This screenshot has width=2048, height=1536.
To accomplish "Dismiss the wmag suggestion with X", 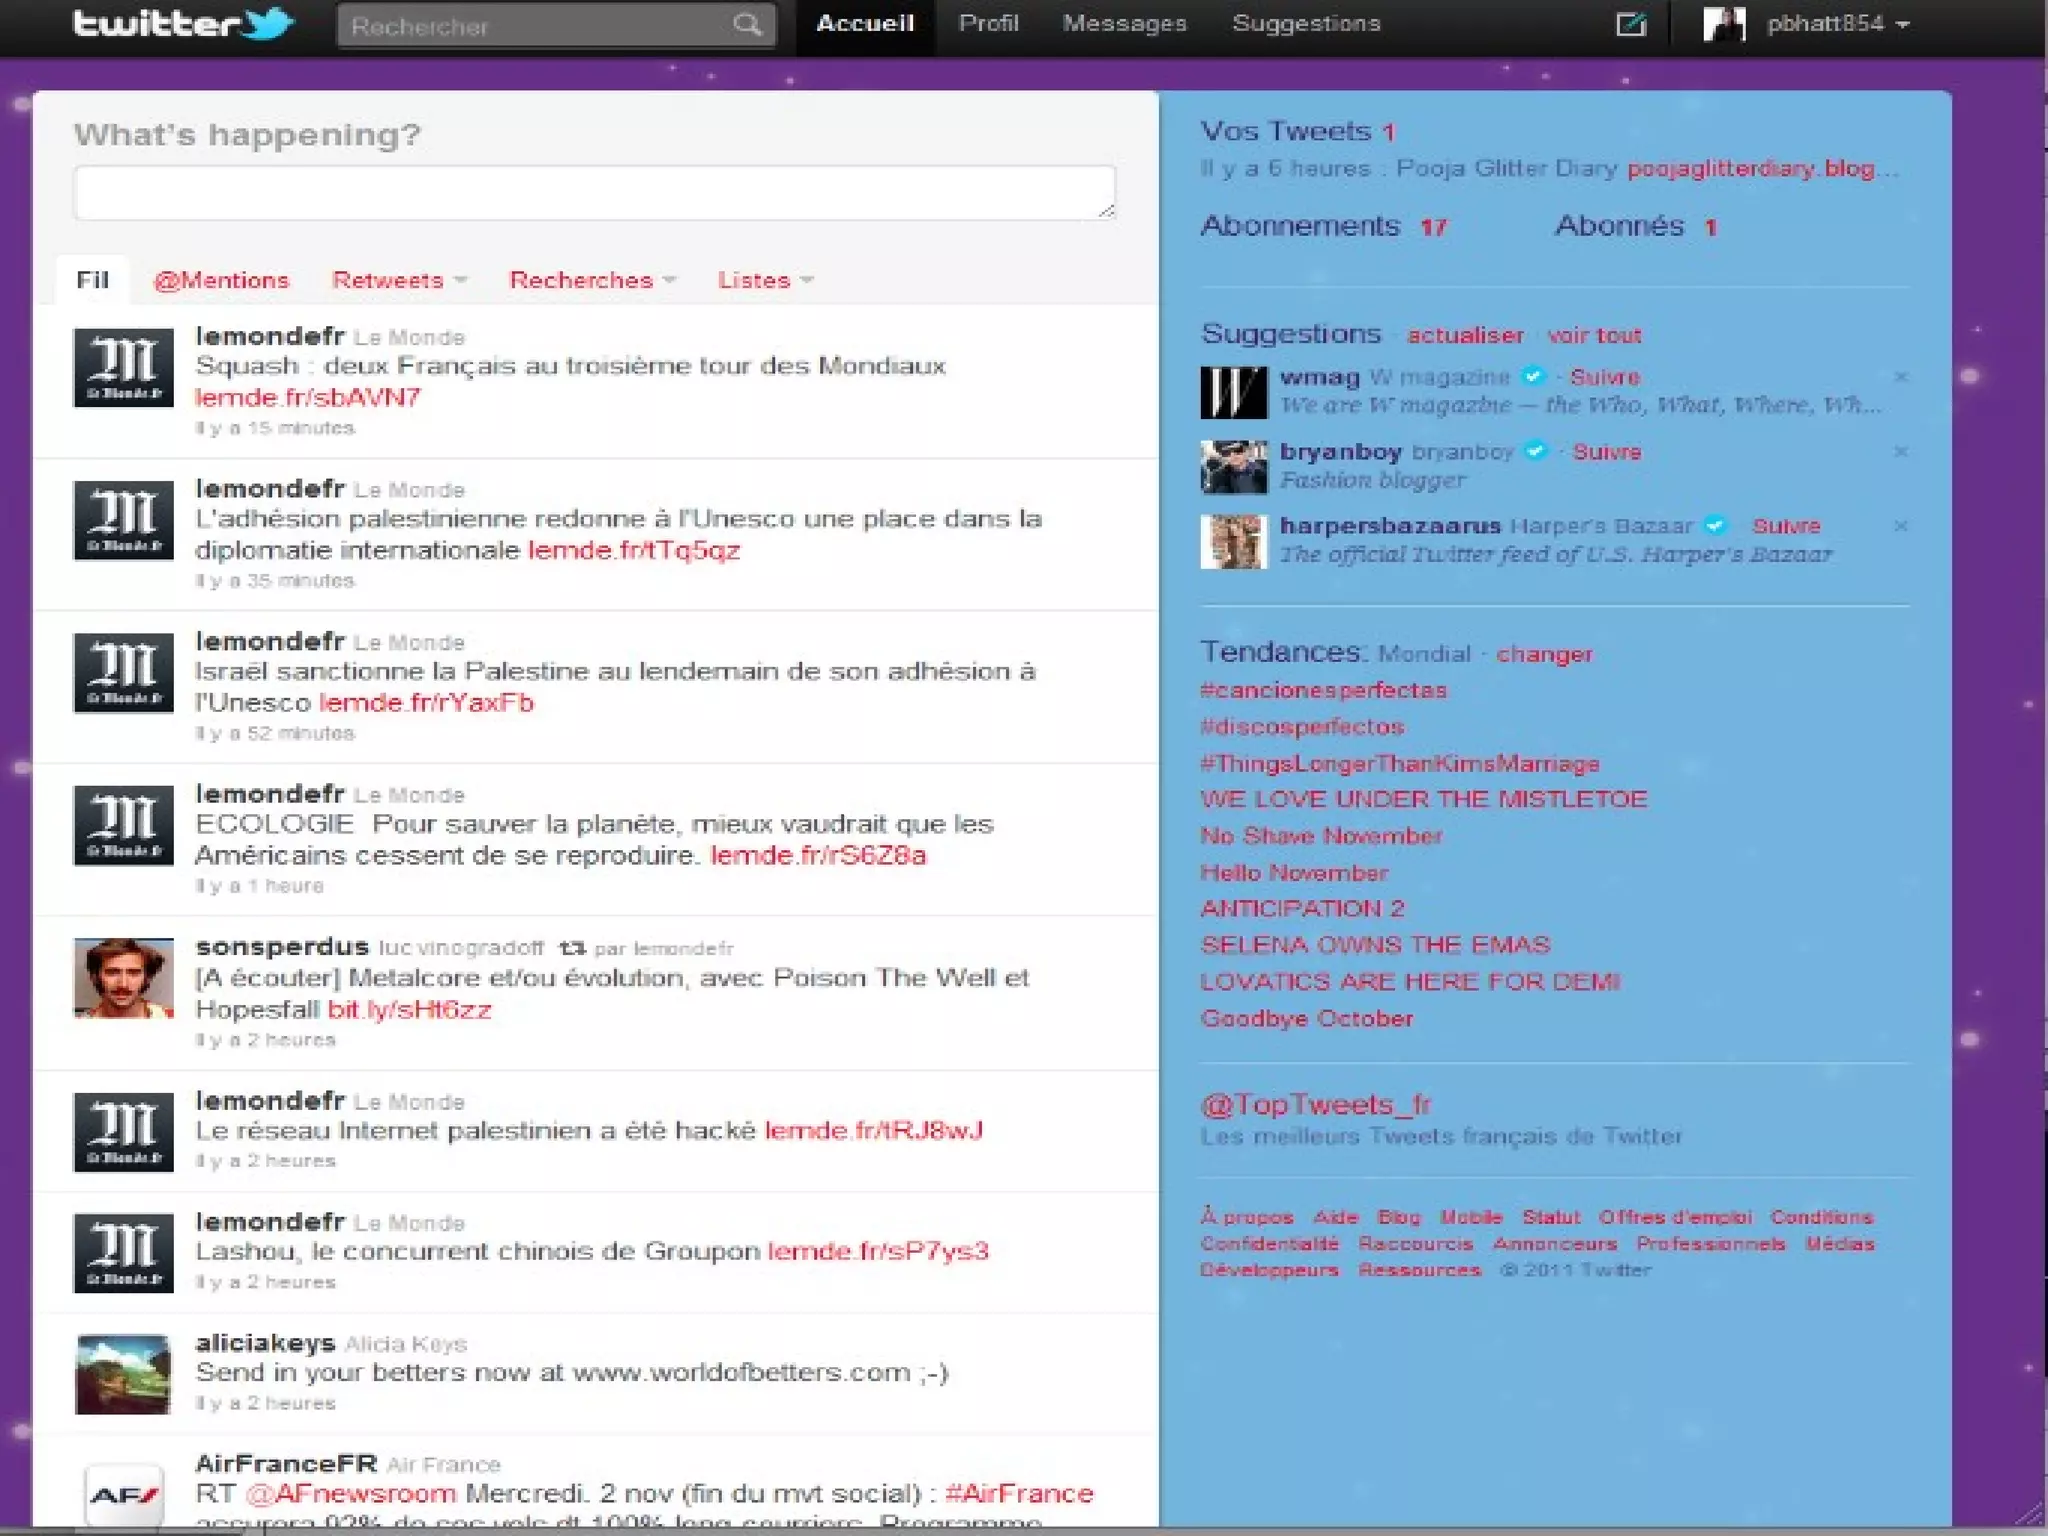I will (x=1901, y=377).
